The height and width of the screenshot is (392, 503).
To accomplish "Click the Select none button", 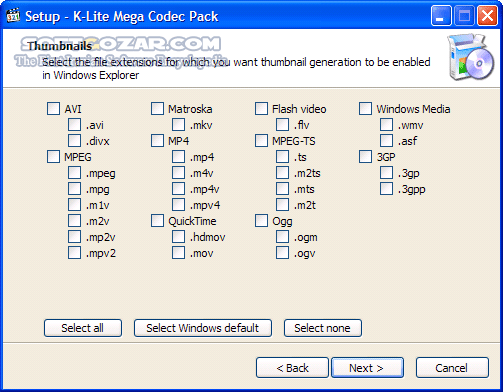I will (x=323, y=328).
